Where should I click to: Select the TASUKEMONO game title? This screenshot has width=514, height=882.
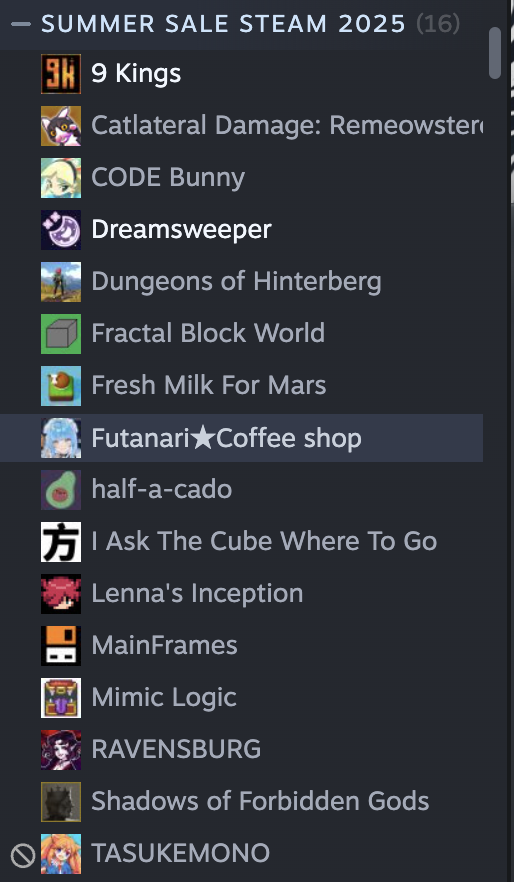[181, 853]
